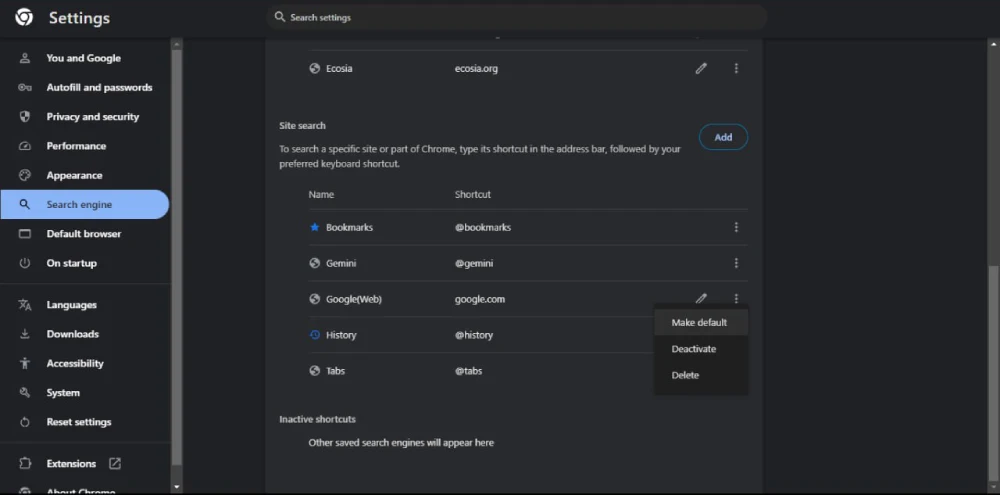This screenshot has height=495, width=1000.
Task: Select Delete from the context menu
Action: click(685, 375)
